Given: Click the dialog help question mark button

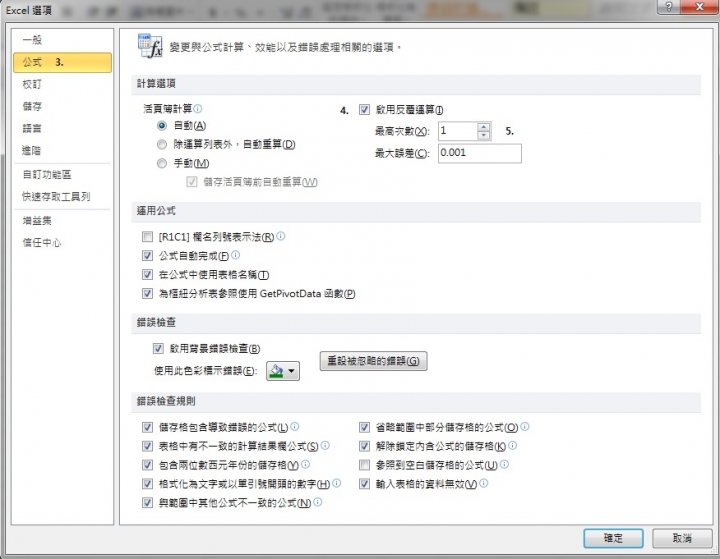Looking at the screenshot, I should click(669, 6).
